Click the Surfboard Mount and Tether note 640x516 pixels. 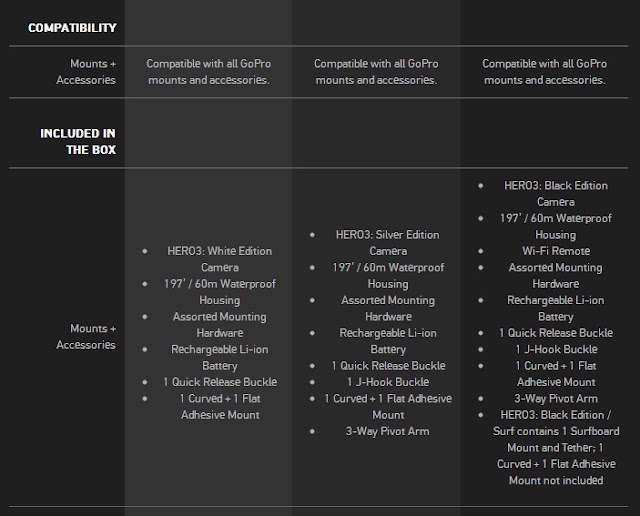(x=556, y=448)
